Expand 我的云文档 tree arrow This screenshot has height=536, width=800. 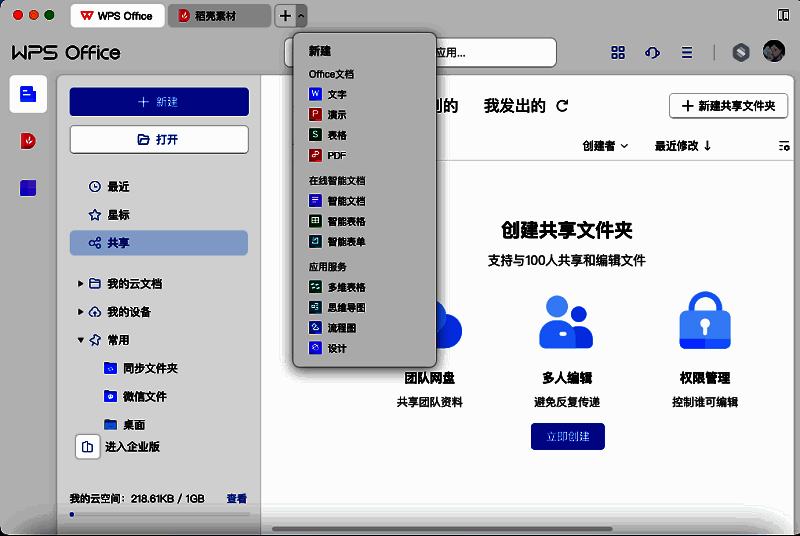coord(80,284)
